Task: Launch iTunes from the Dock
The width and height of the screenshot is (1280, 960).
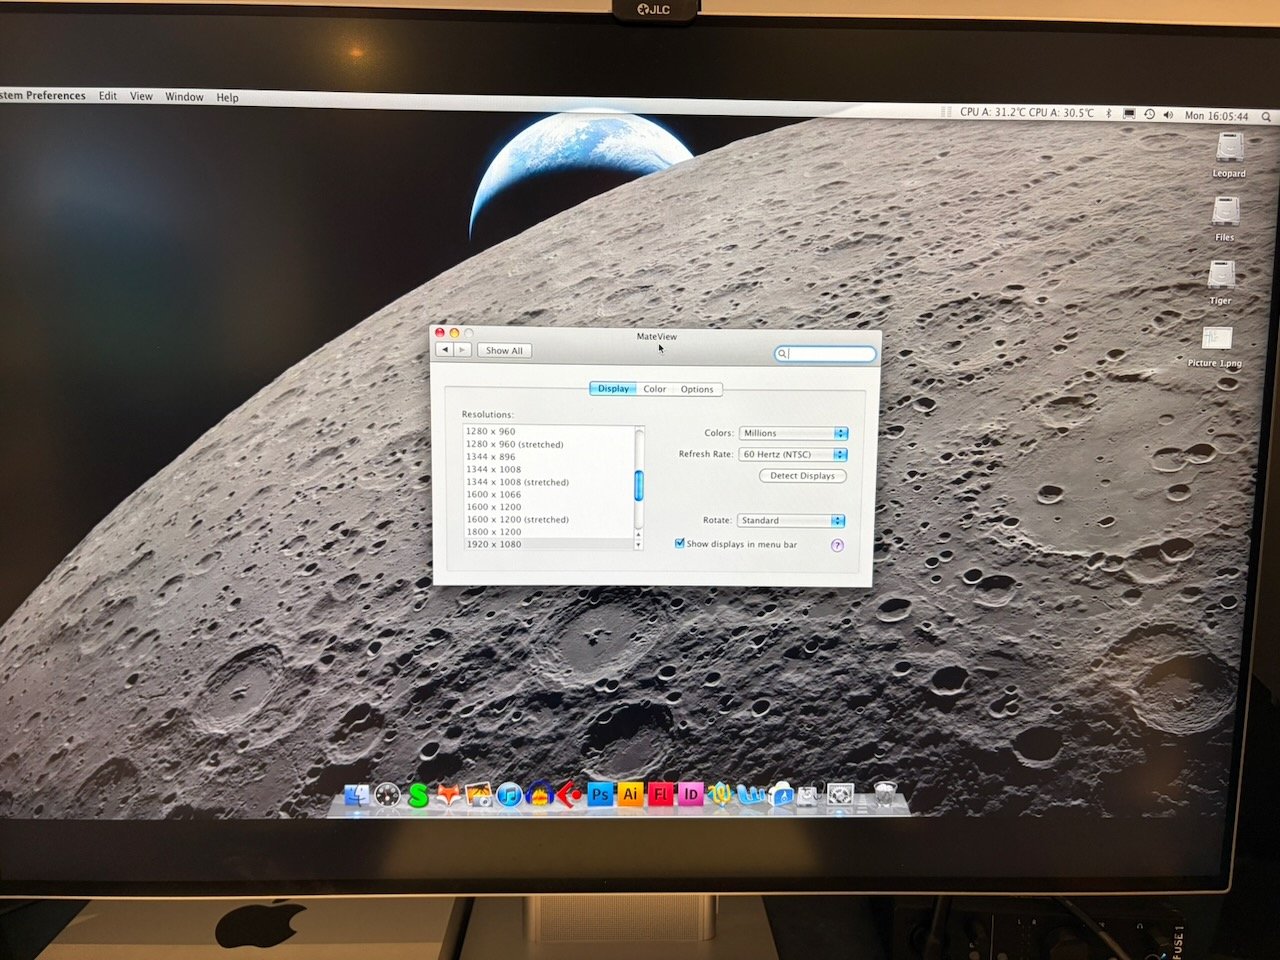Action: click(x=509, y=796)
